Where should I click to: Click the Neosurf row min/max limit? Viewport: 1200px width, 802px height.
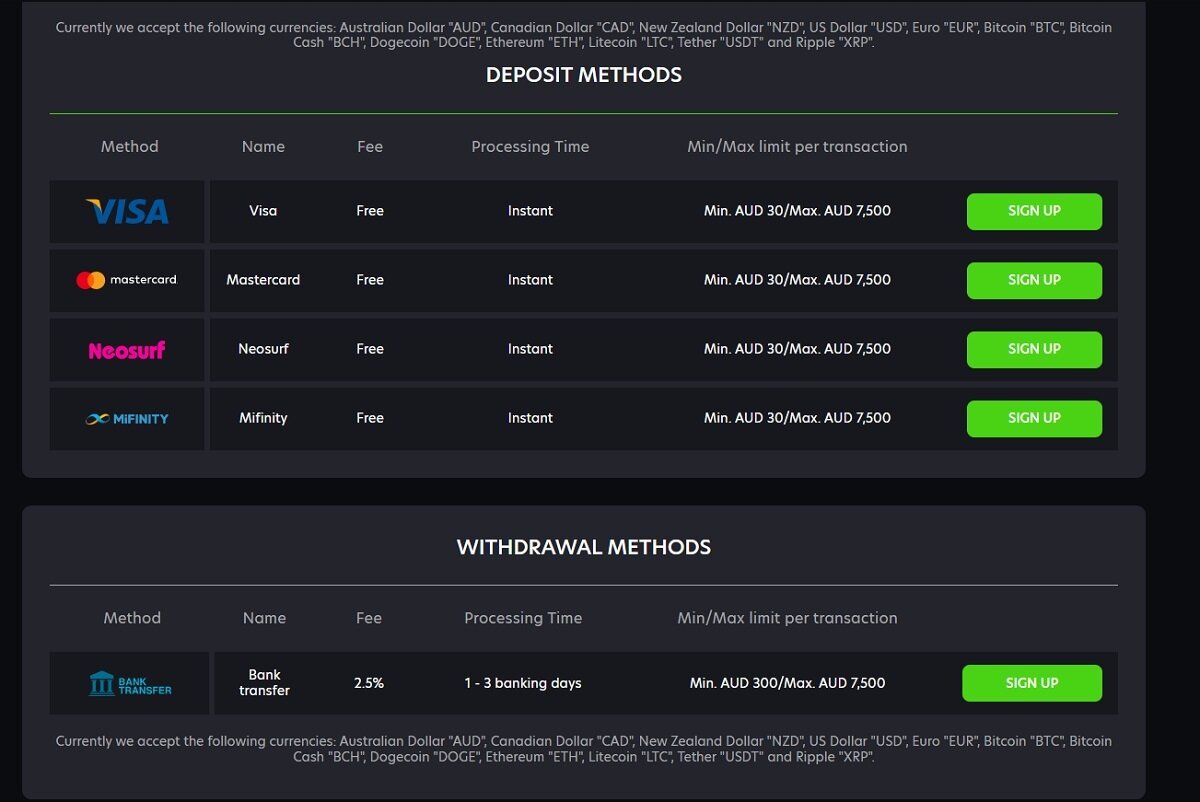797,349
